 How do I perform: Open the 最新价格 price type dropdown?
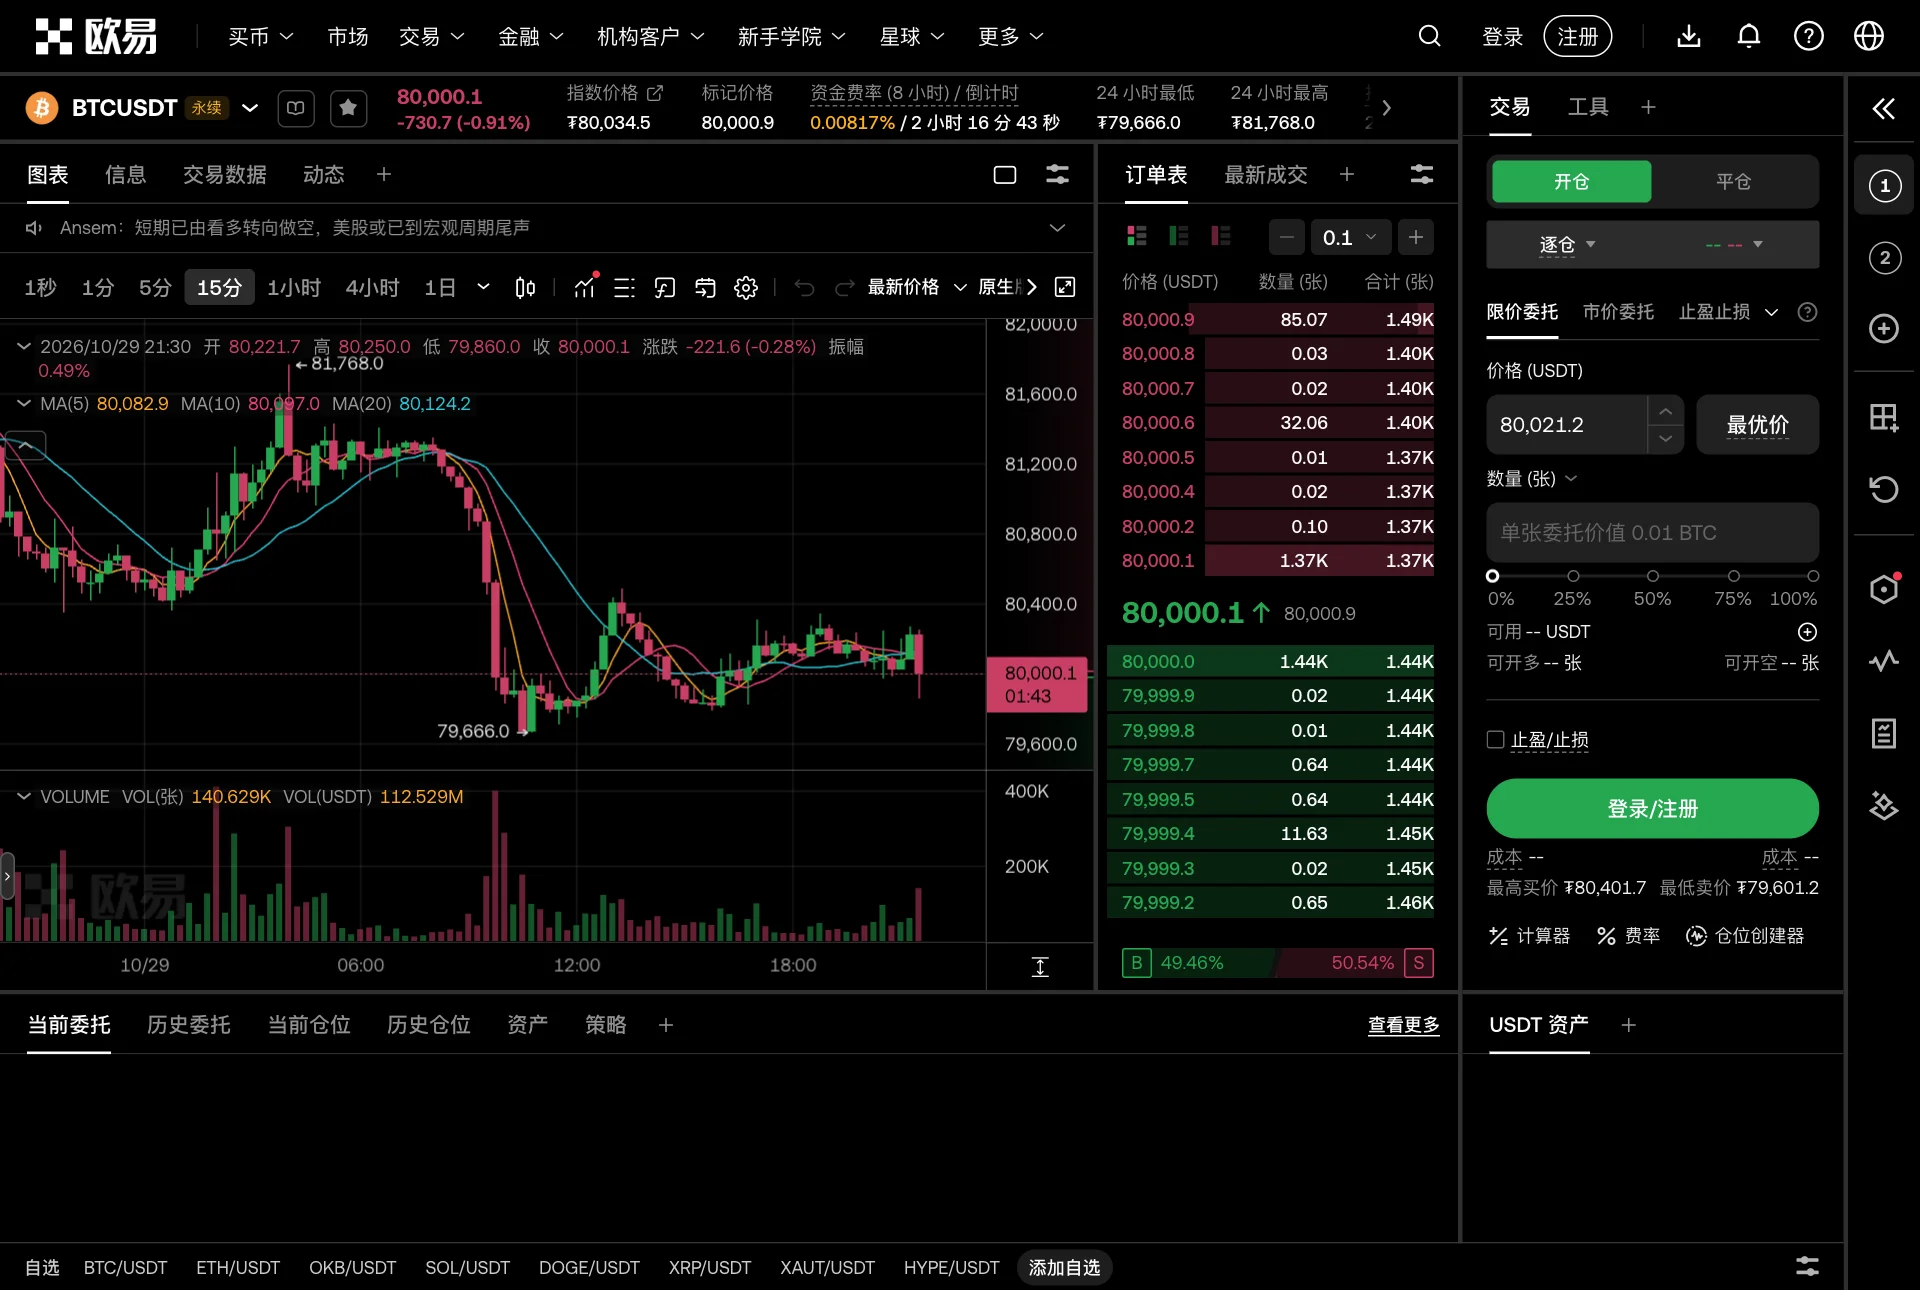click(917, 288)
